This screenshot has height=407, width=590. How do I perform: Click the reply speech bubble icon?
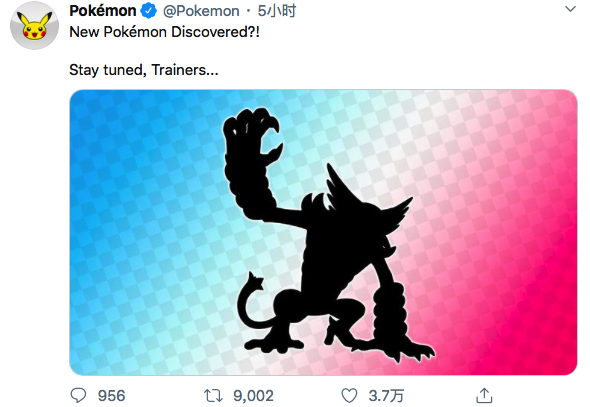[78, 395]
